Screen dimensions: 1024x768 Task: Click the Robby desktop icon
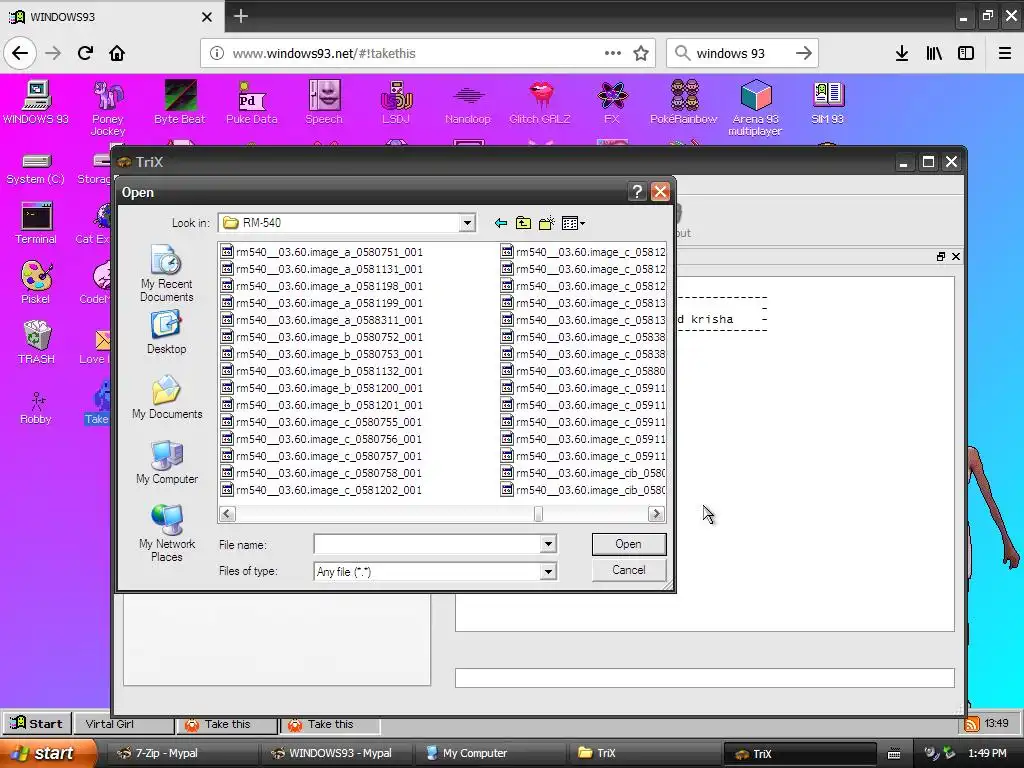[36, 408]
